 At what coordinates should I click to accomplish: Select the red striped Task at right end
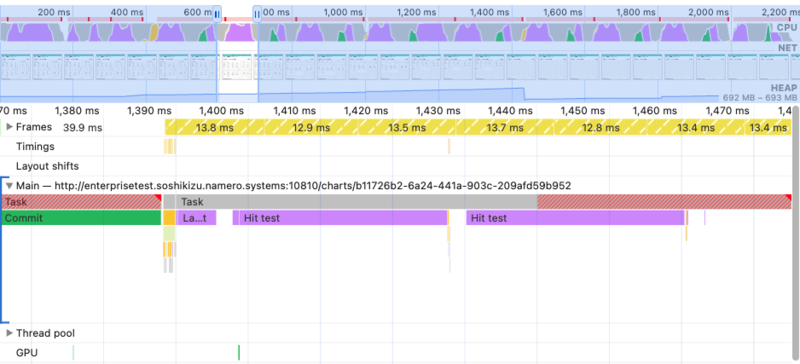point(664,202)
